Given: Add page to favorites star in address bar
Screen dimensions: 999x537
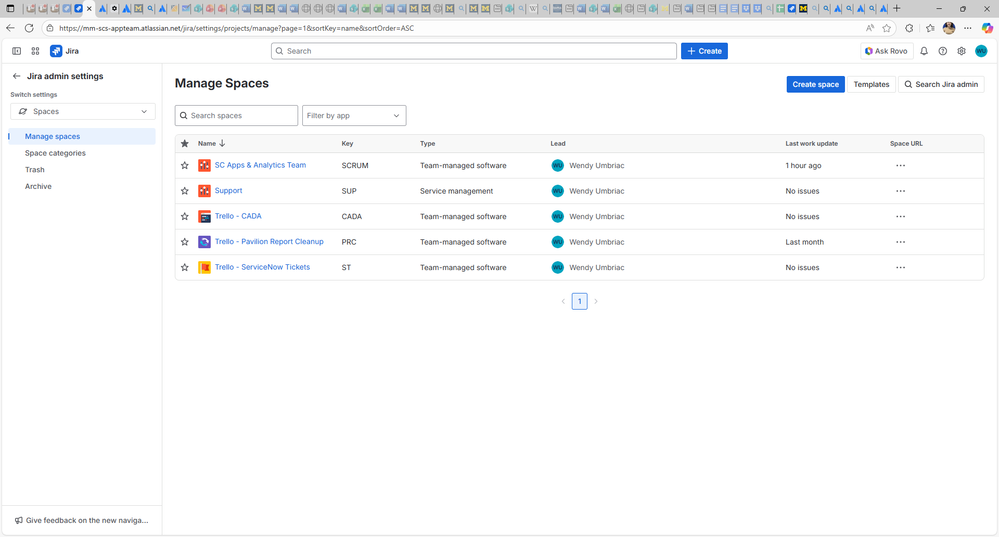Looking at the screenshot, I should coord(886,28).
